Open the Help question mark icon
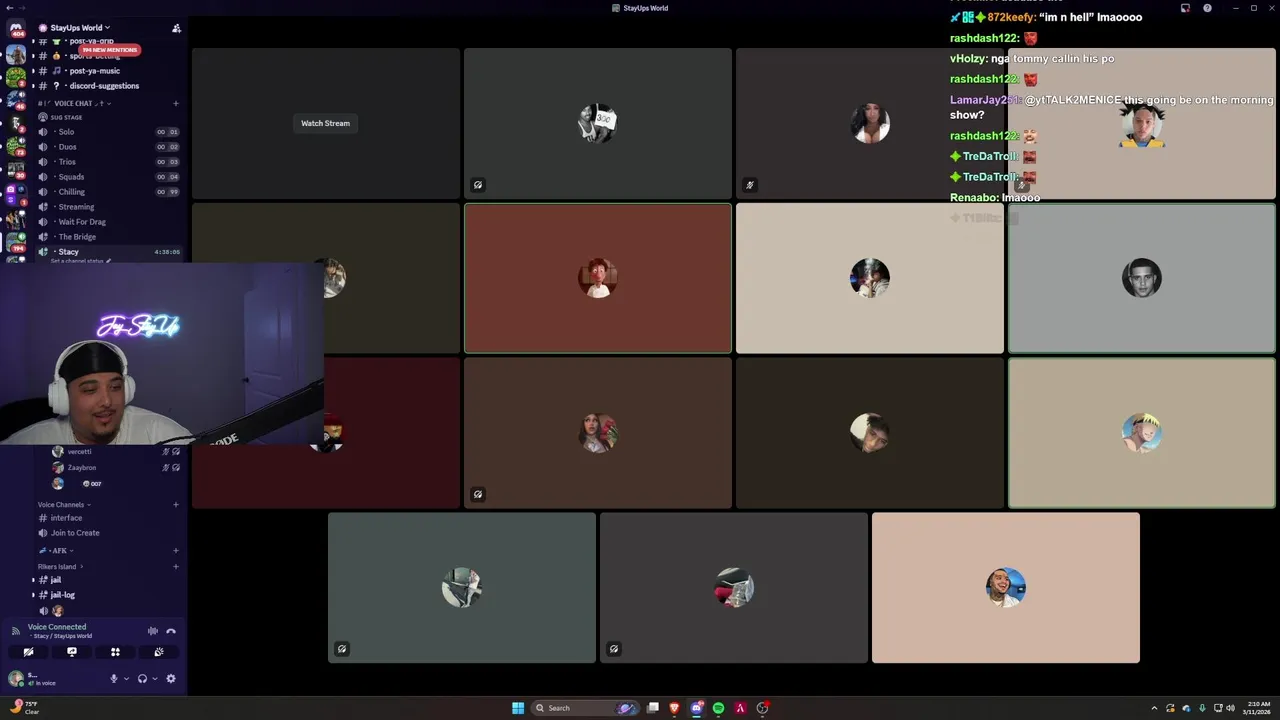 [1207, 8]
